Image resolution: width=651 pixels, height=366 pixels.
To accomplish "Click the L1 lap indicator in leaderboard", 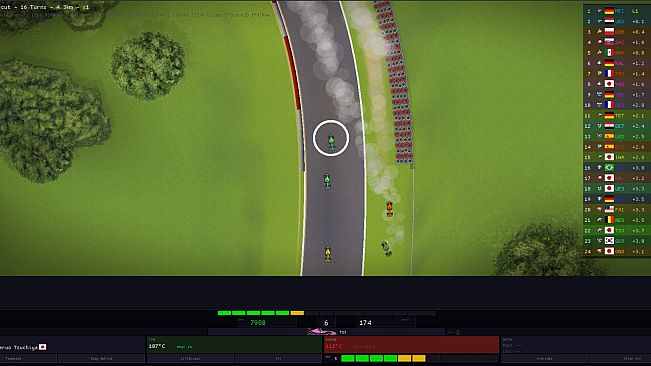I will click(635, 11).
